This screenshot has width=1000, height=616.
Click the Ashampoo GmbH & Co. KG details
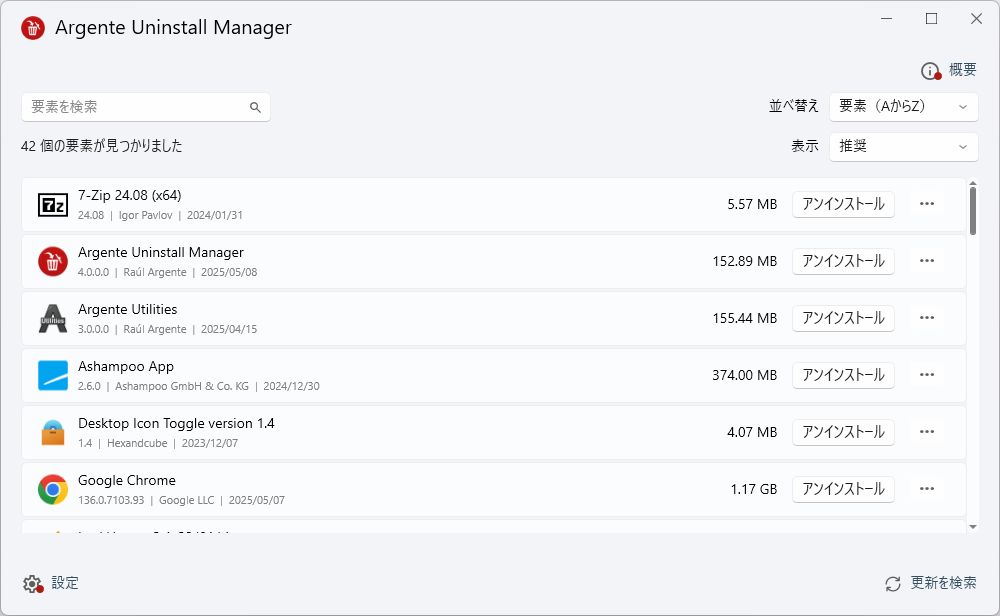coord(198,386)
